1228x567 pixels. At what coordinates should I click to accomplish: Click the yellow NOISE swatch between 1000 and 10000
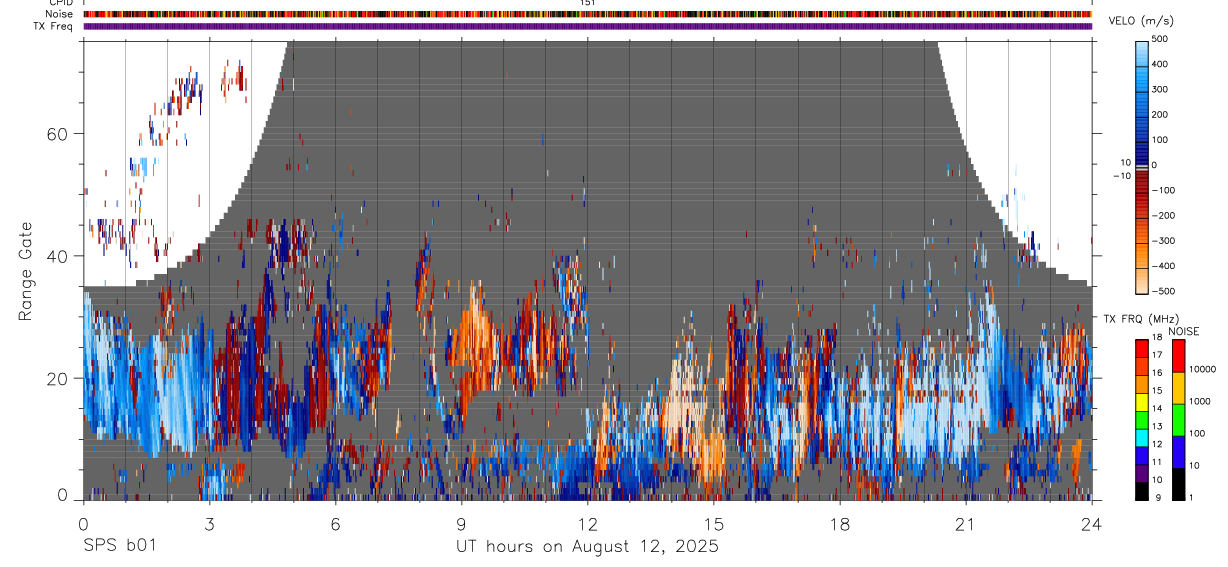click(x=1177, y=388)
